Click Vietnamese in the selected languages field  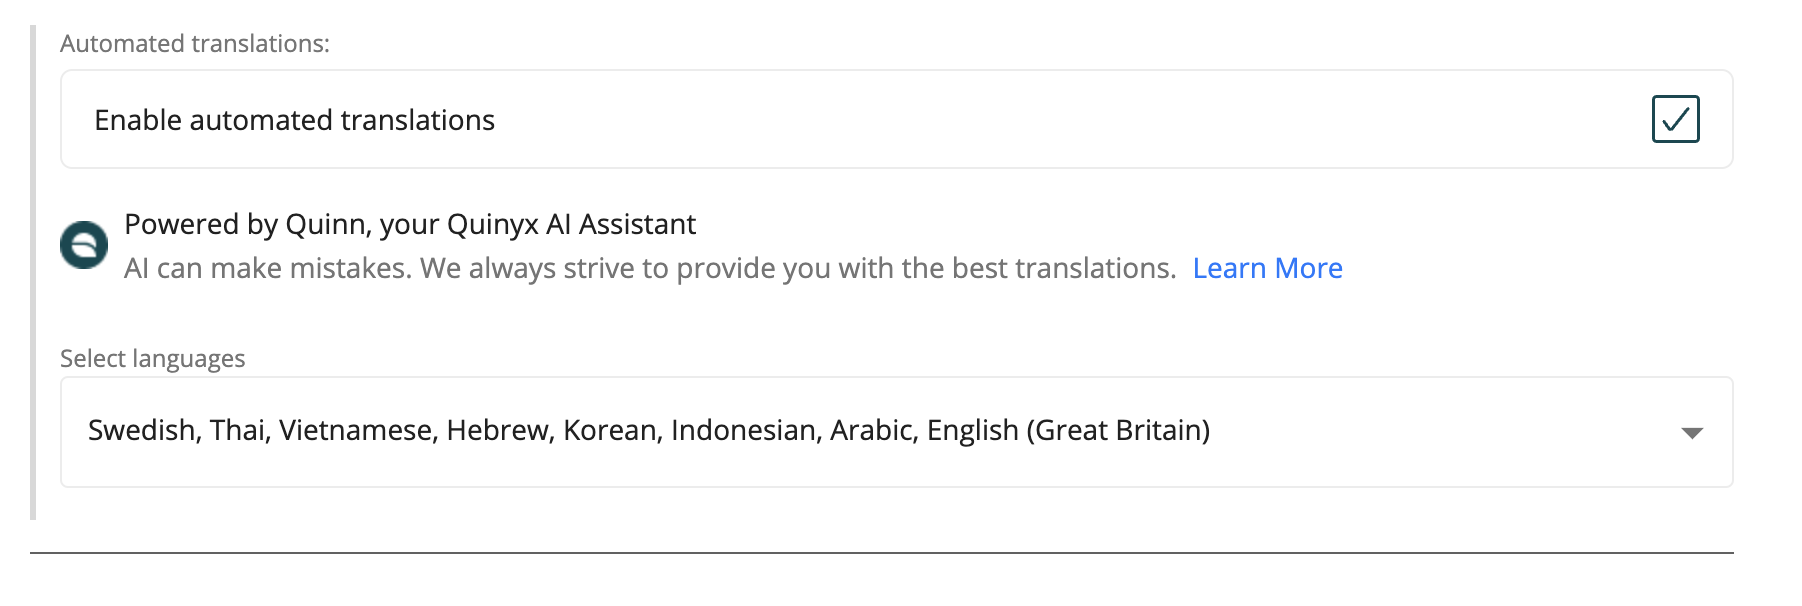coord(358,430)
